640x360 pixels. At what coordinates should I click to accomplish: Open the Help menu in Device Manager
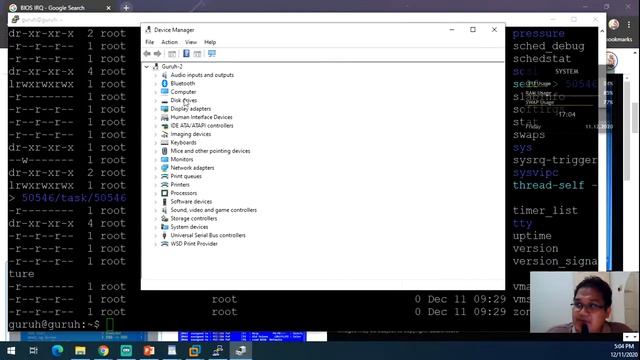point(210,42)
